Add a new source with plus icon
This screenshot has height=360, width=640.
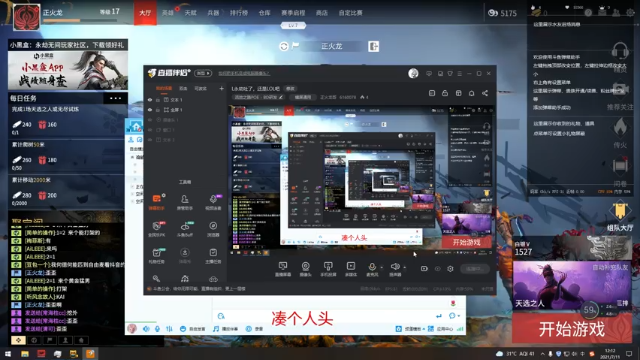pyautogui.click(x=221, y=88)
